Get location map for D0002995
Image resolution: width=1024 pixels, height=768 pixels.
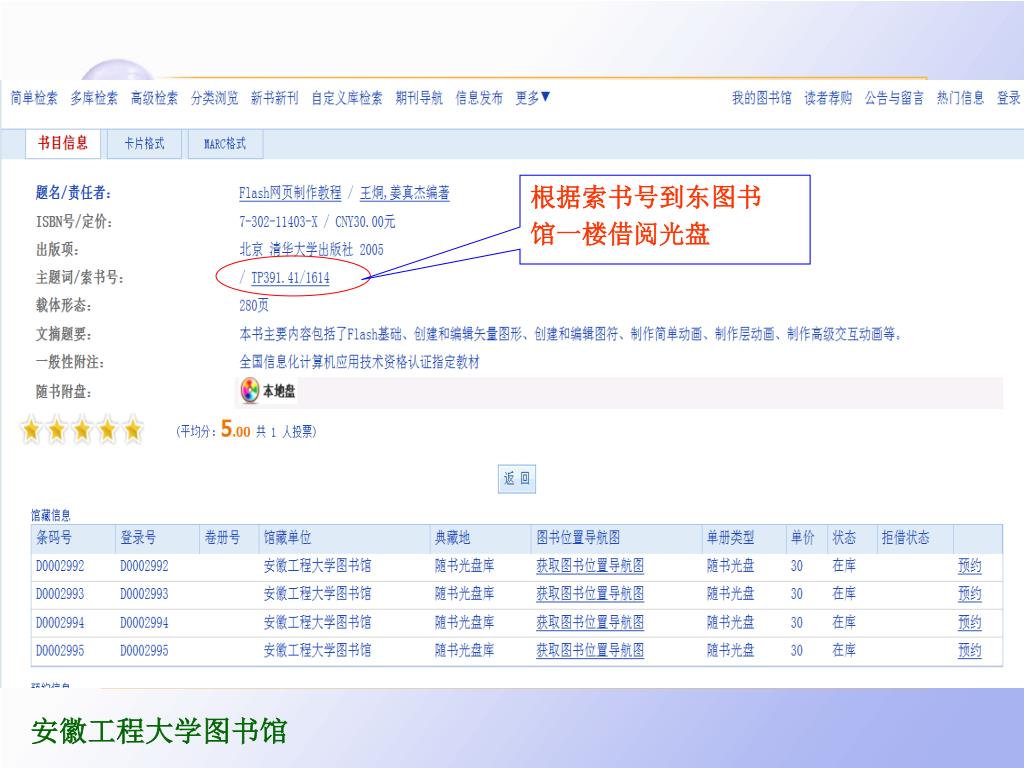click(590, 650)
